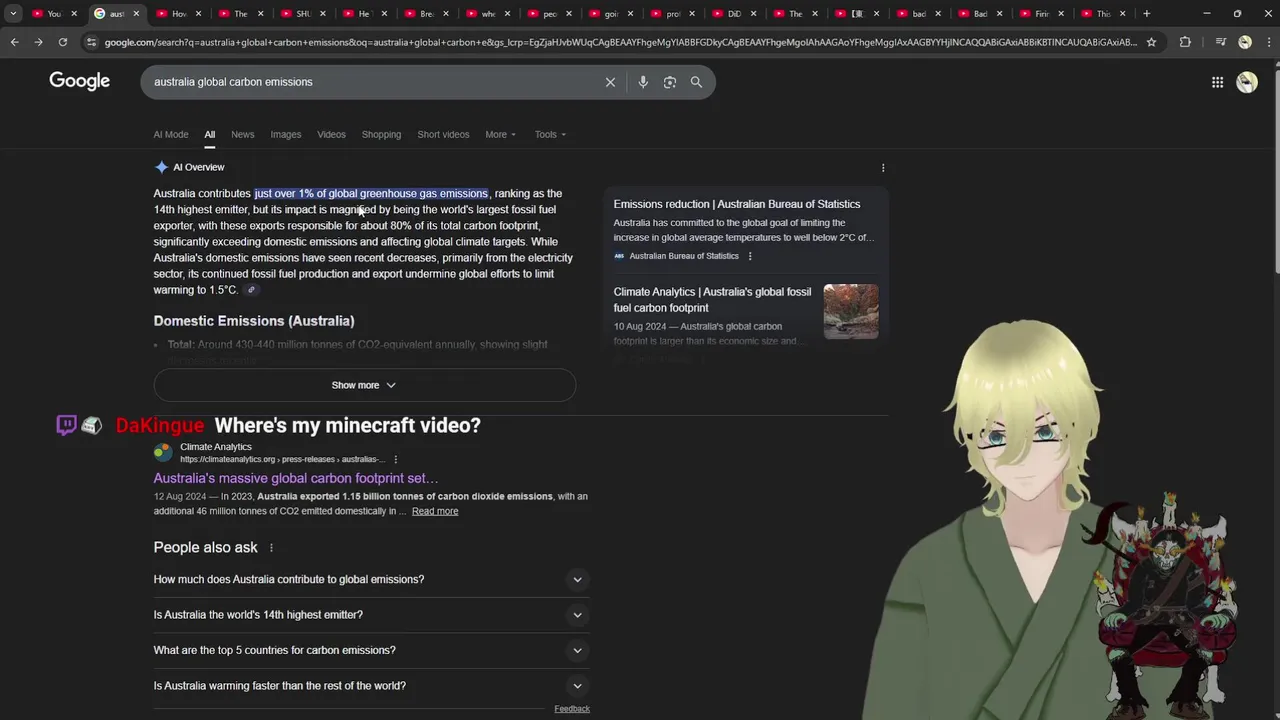Reload the current page
1280x720 pixels.
click(x=62, y=42)
